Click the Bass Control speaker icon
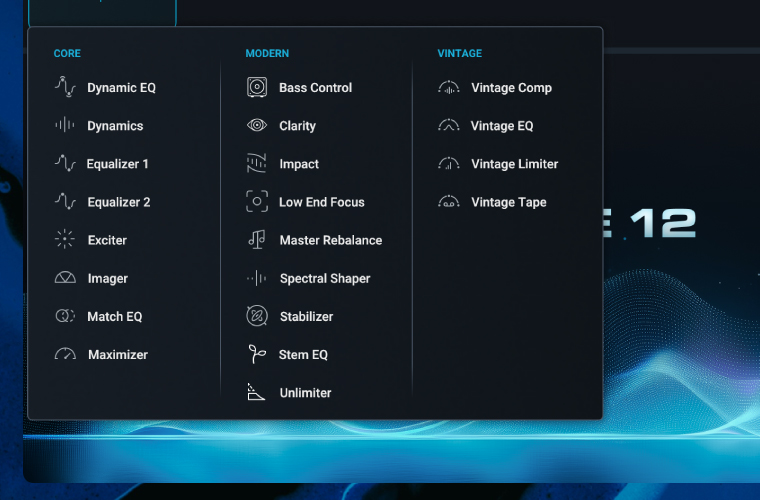Image resolution: width=760 pixels, height=500 pixels. click(257, 88)
